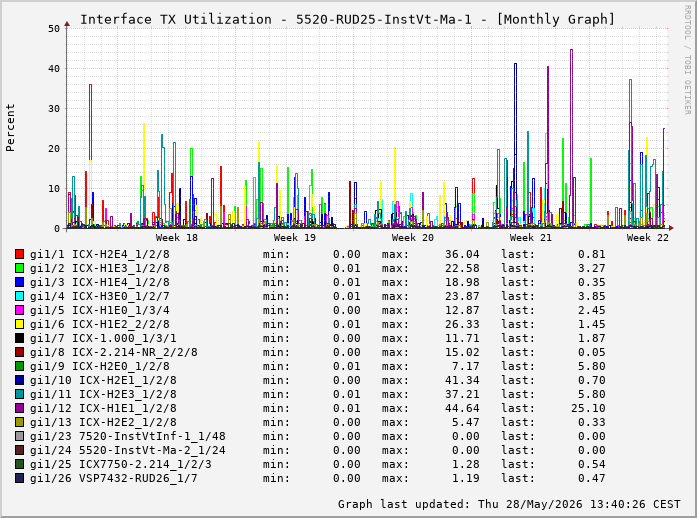
Task: Click the Week 22 axis label
Action: (647, 237)
